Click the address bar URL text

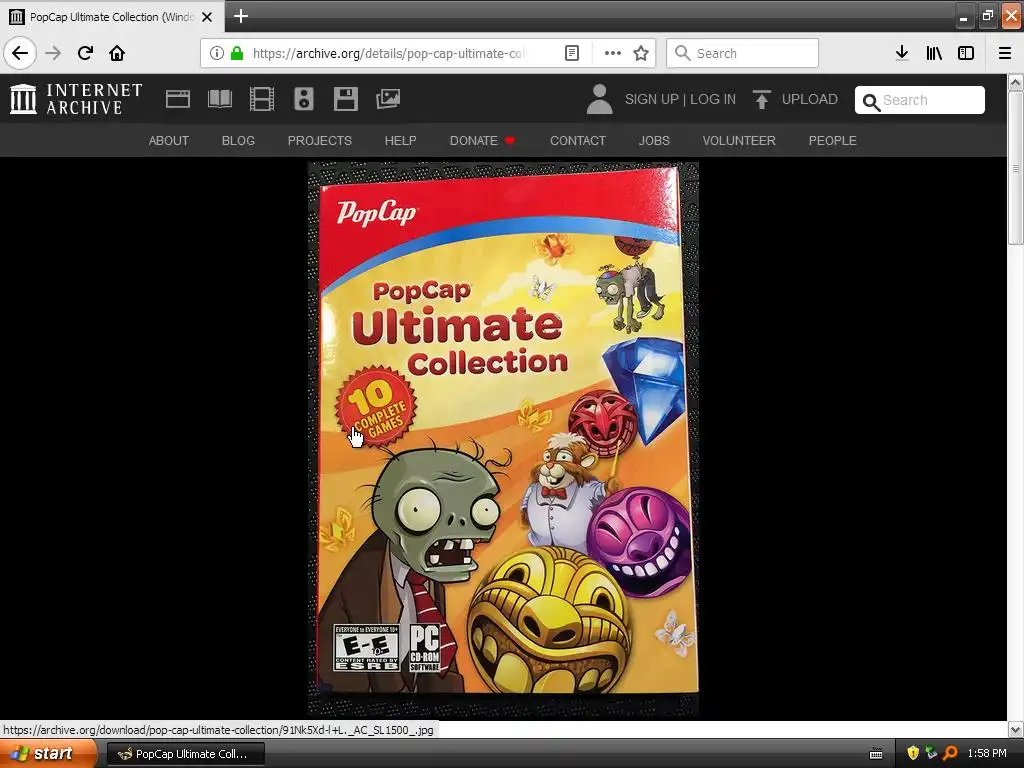pos(388,53)
